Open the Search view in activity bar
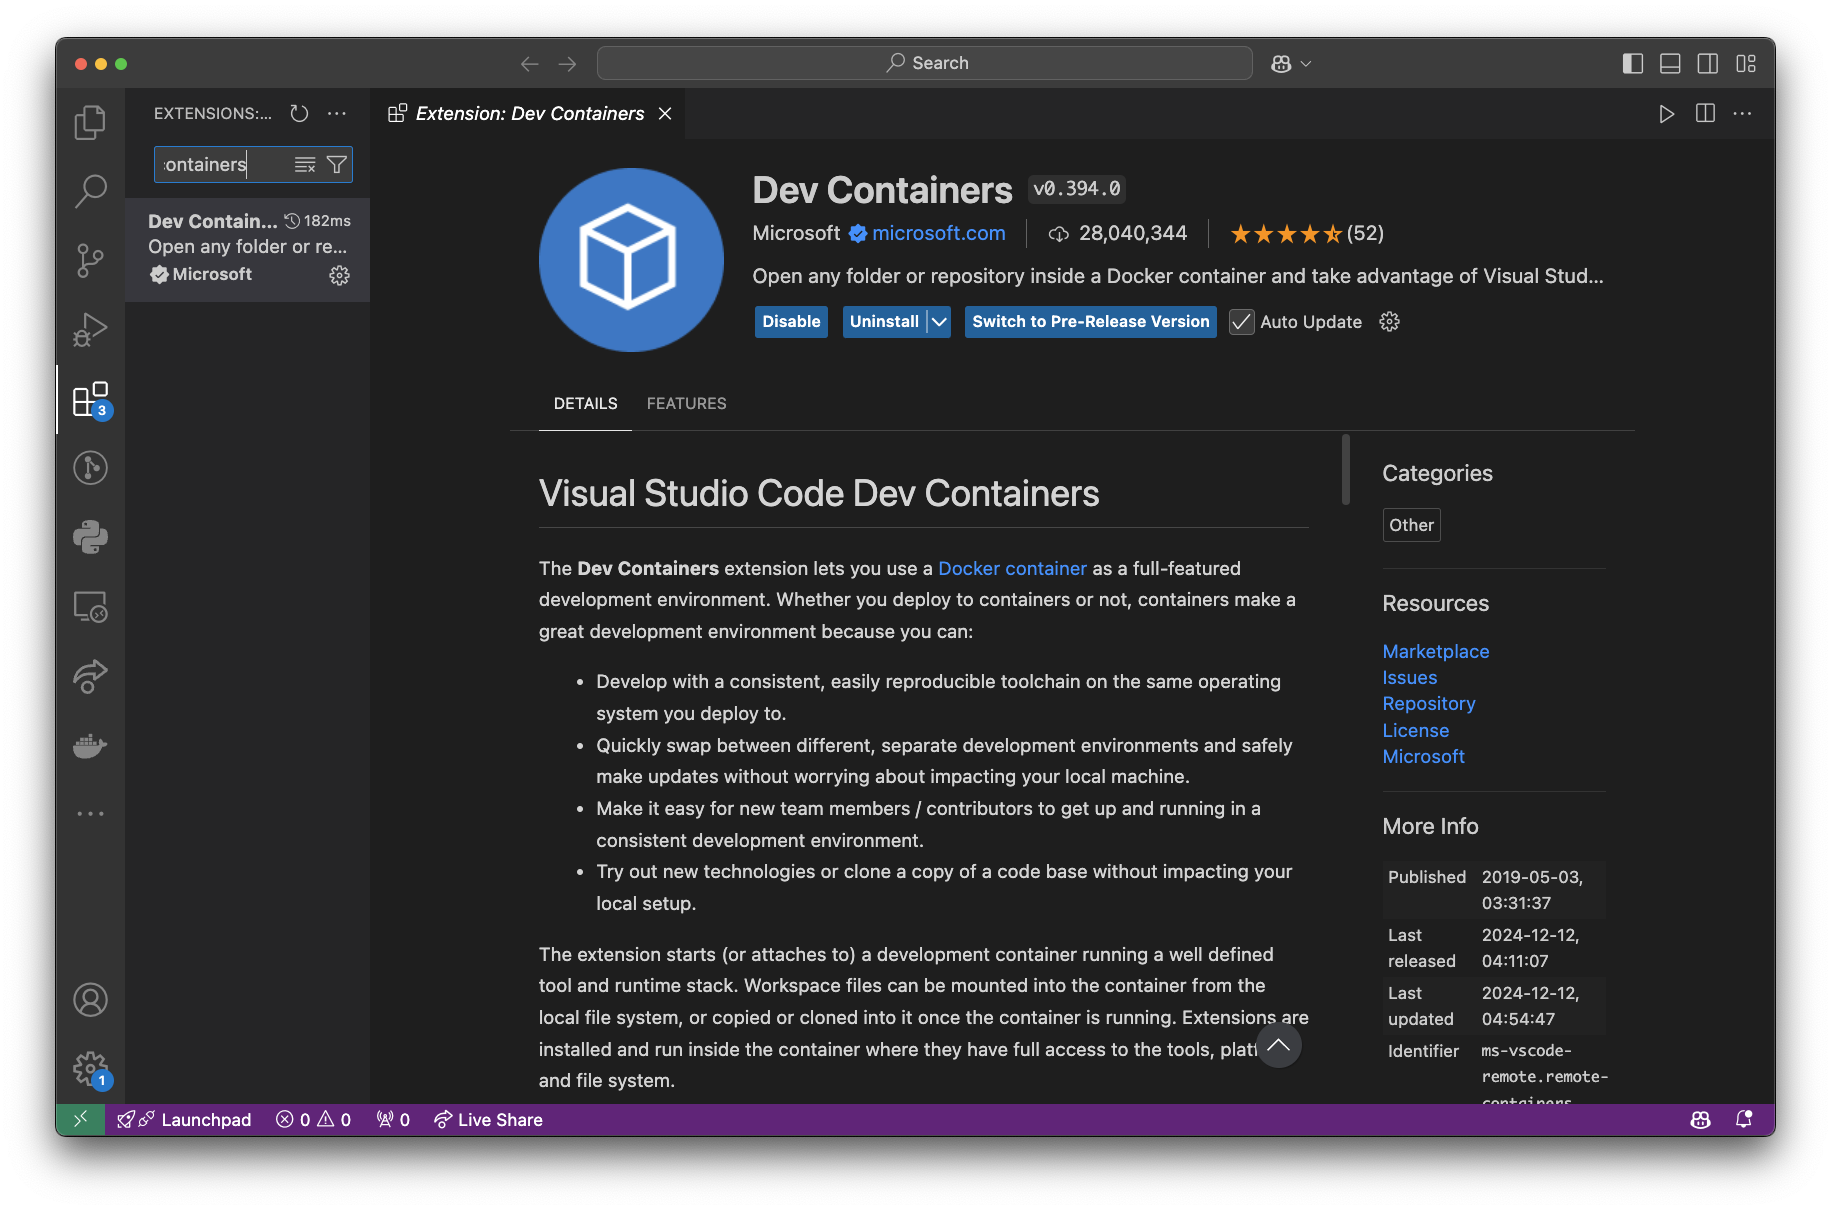 pos(90,190)
